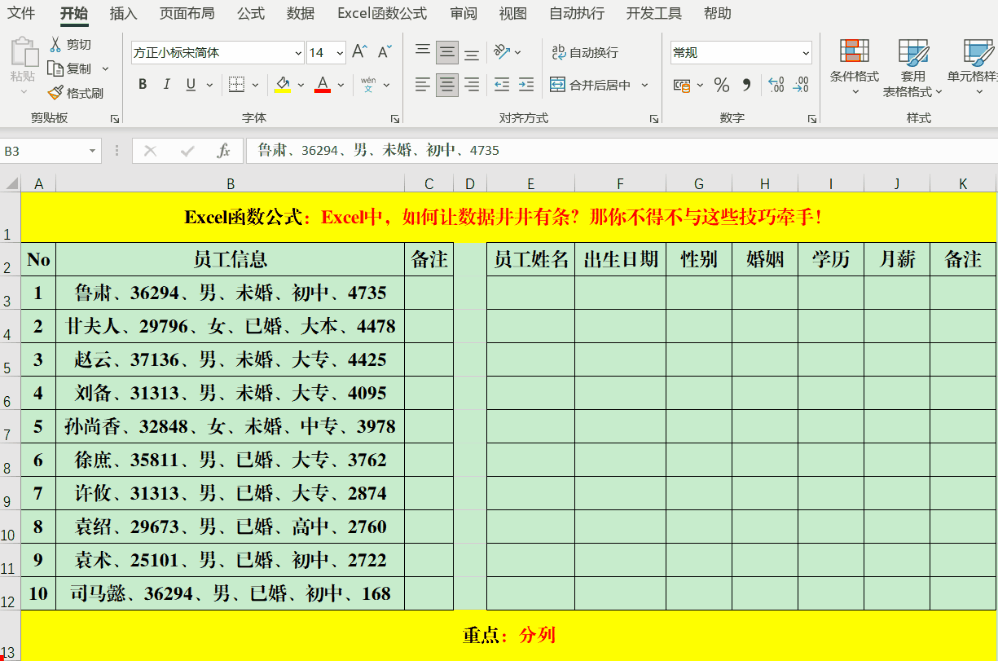Confirm formula entry checkmark icon
The image size is (998, 661).
click(187, 151)
